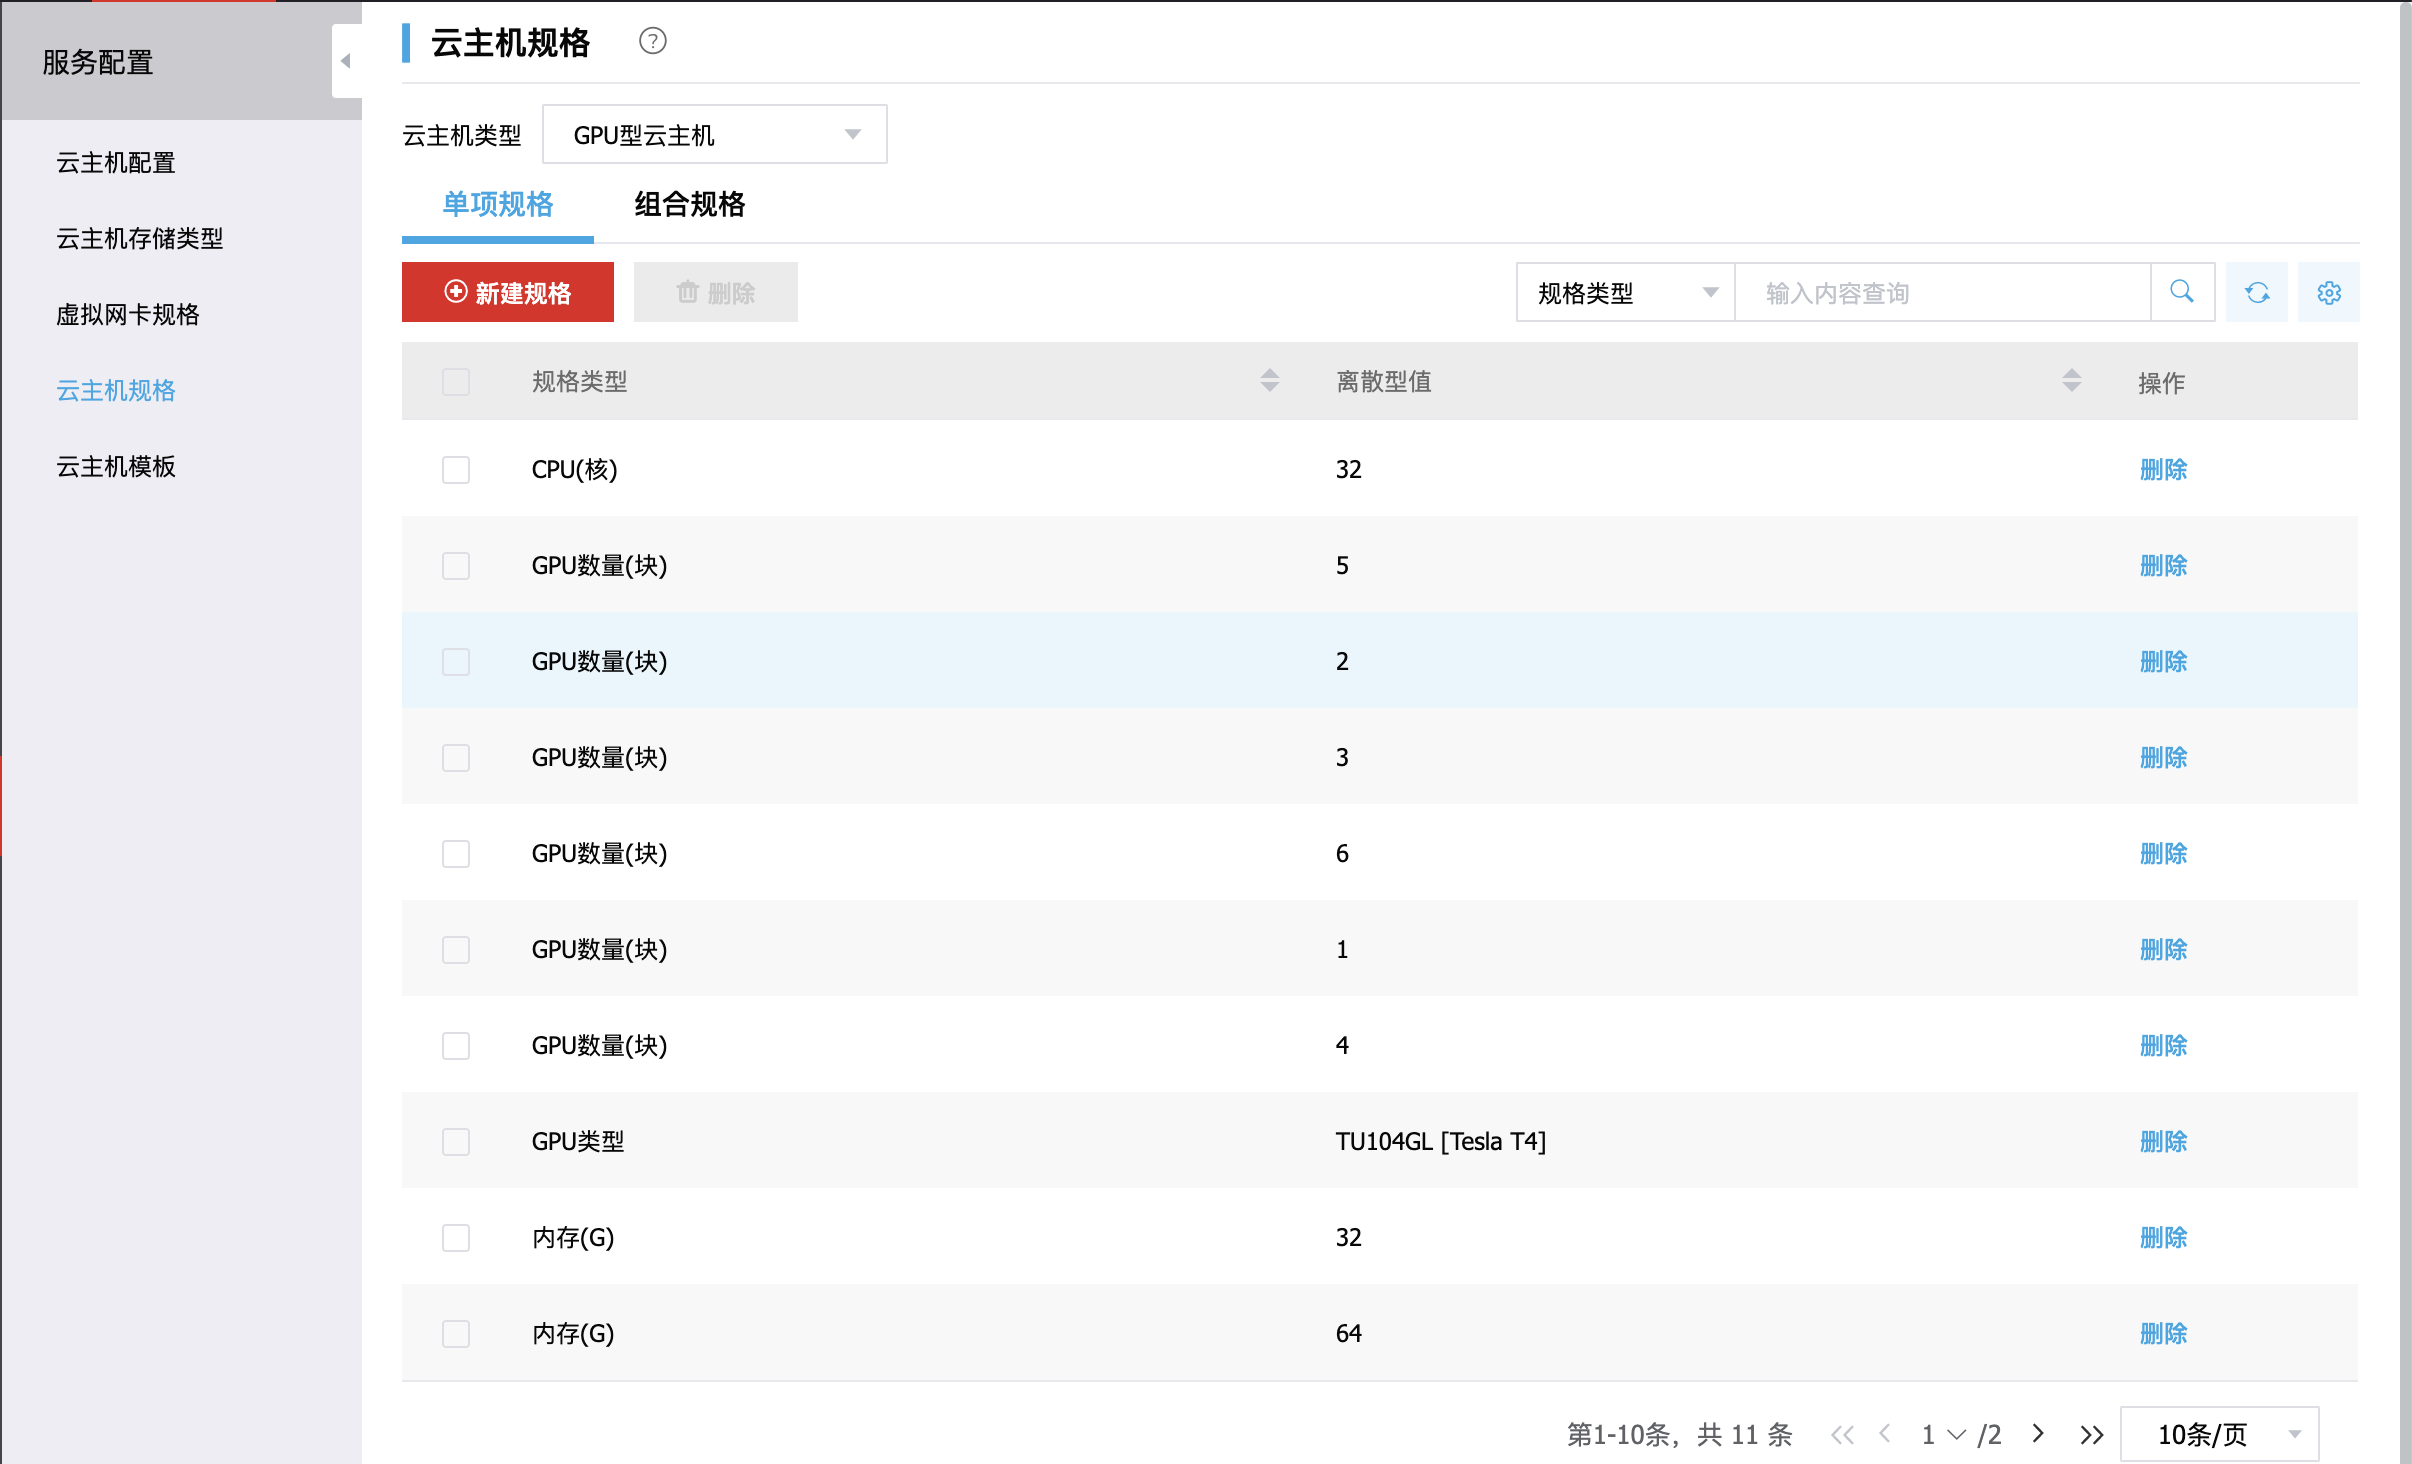
Task: Select the GPU类型 row checkbox
Action: click(x=456, y=1141)
